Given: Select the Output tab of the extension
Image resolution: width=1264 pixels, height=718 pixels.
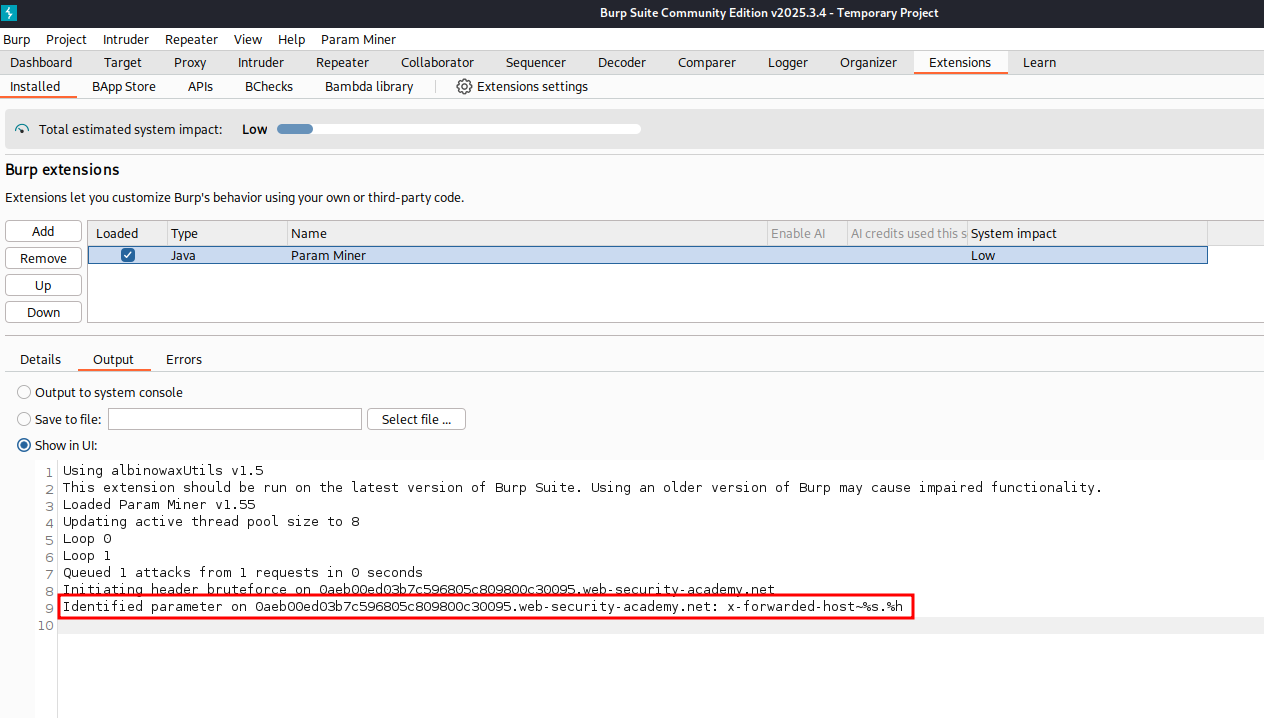Looking at the screenshot, I should pyautogui.click(x=113, y=360).
